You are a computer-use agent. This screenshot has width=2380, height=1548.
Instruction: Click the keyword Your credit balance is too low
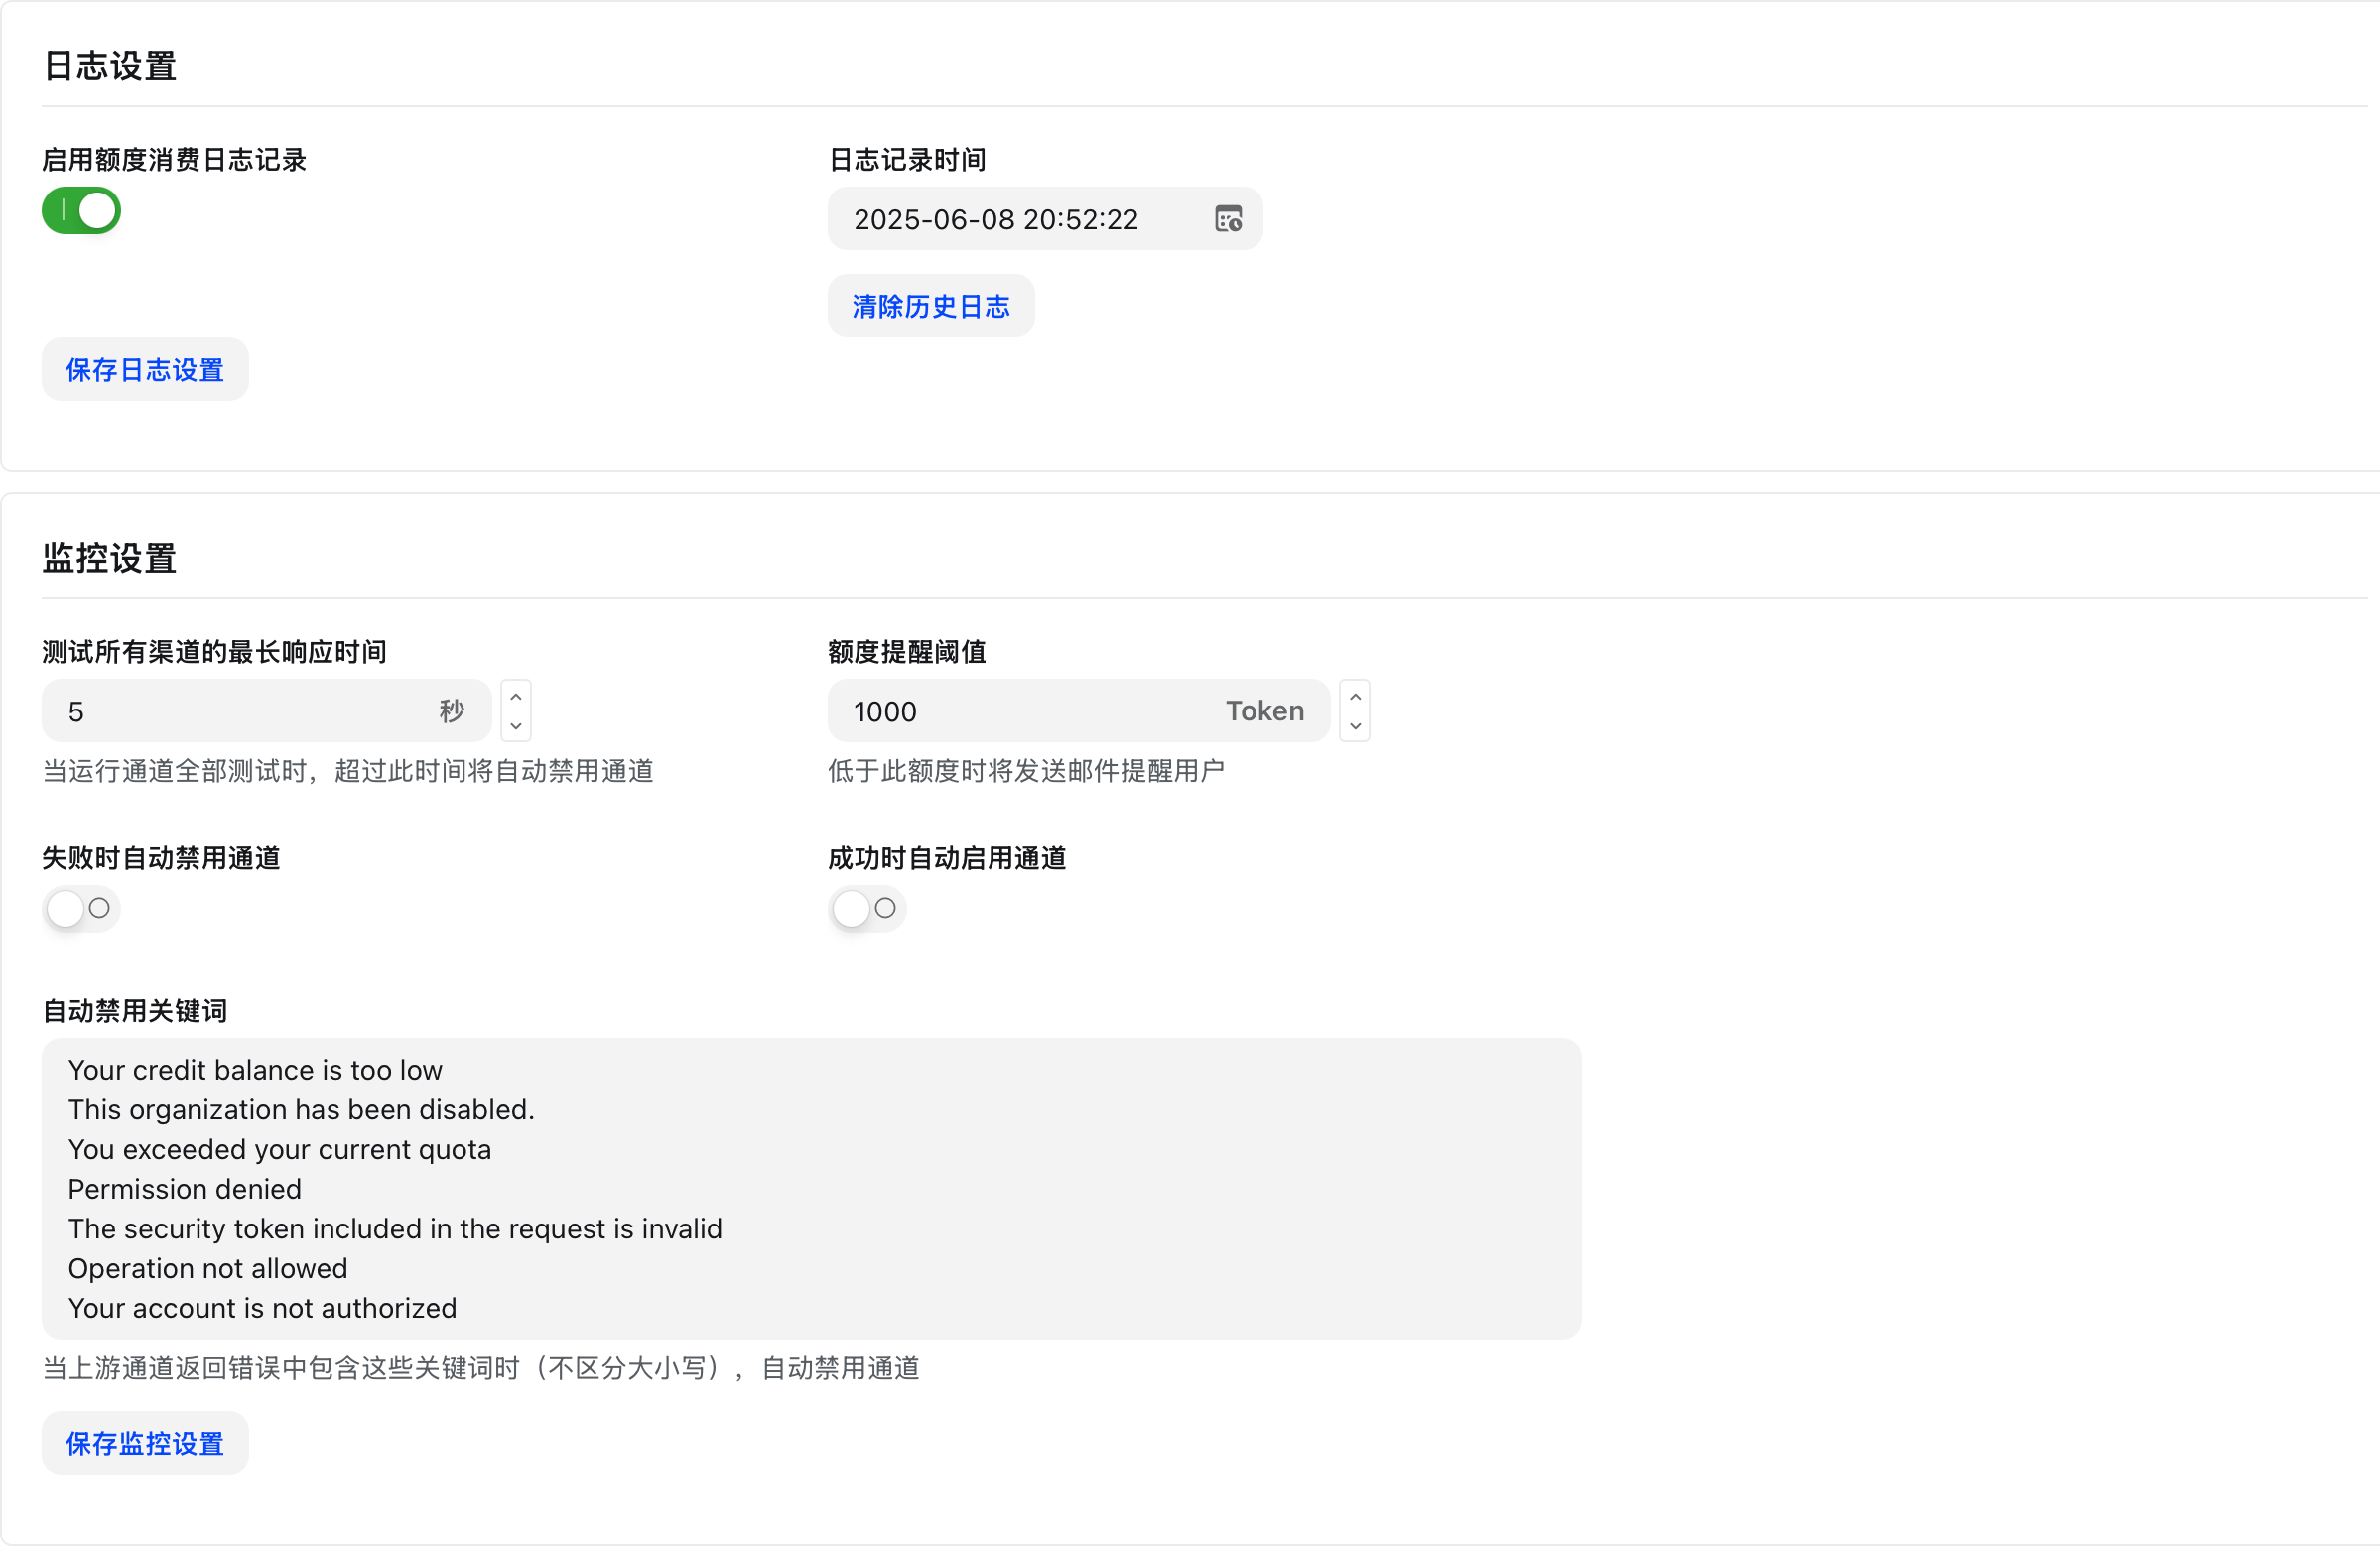pos(254,1070)
